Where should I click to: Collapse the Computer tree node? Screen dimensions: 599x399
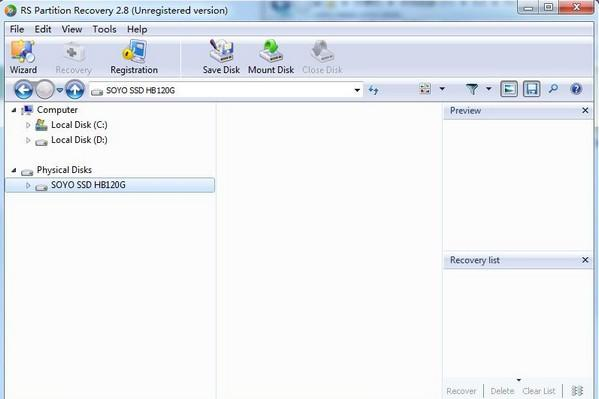coord(14,110)
